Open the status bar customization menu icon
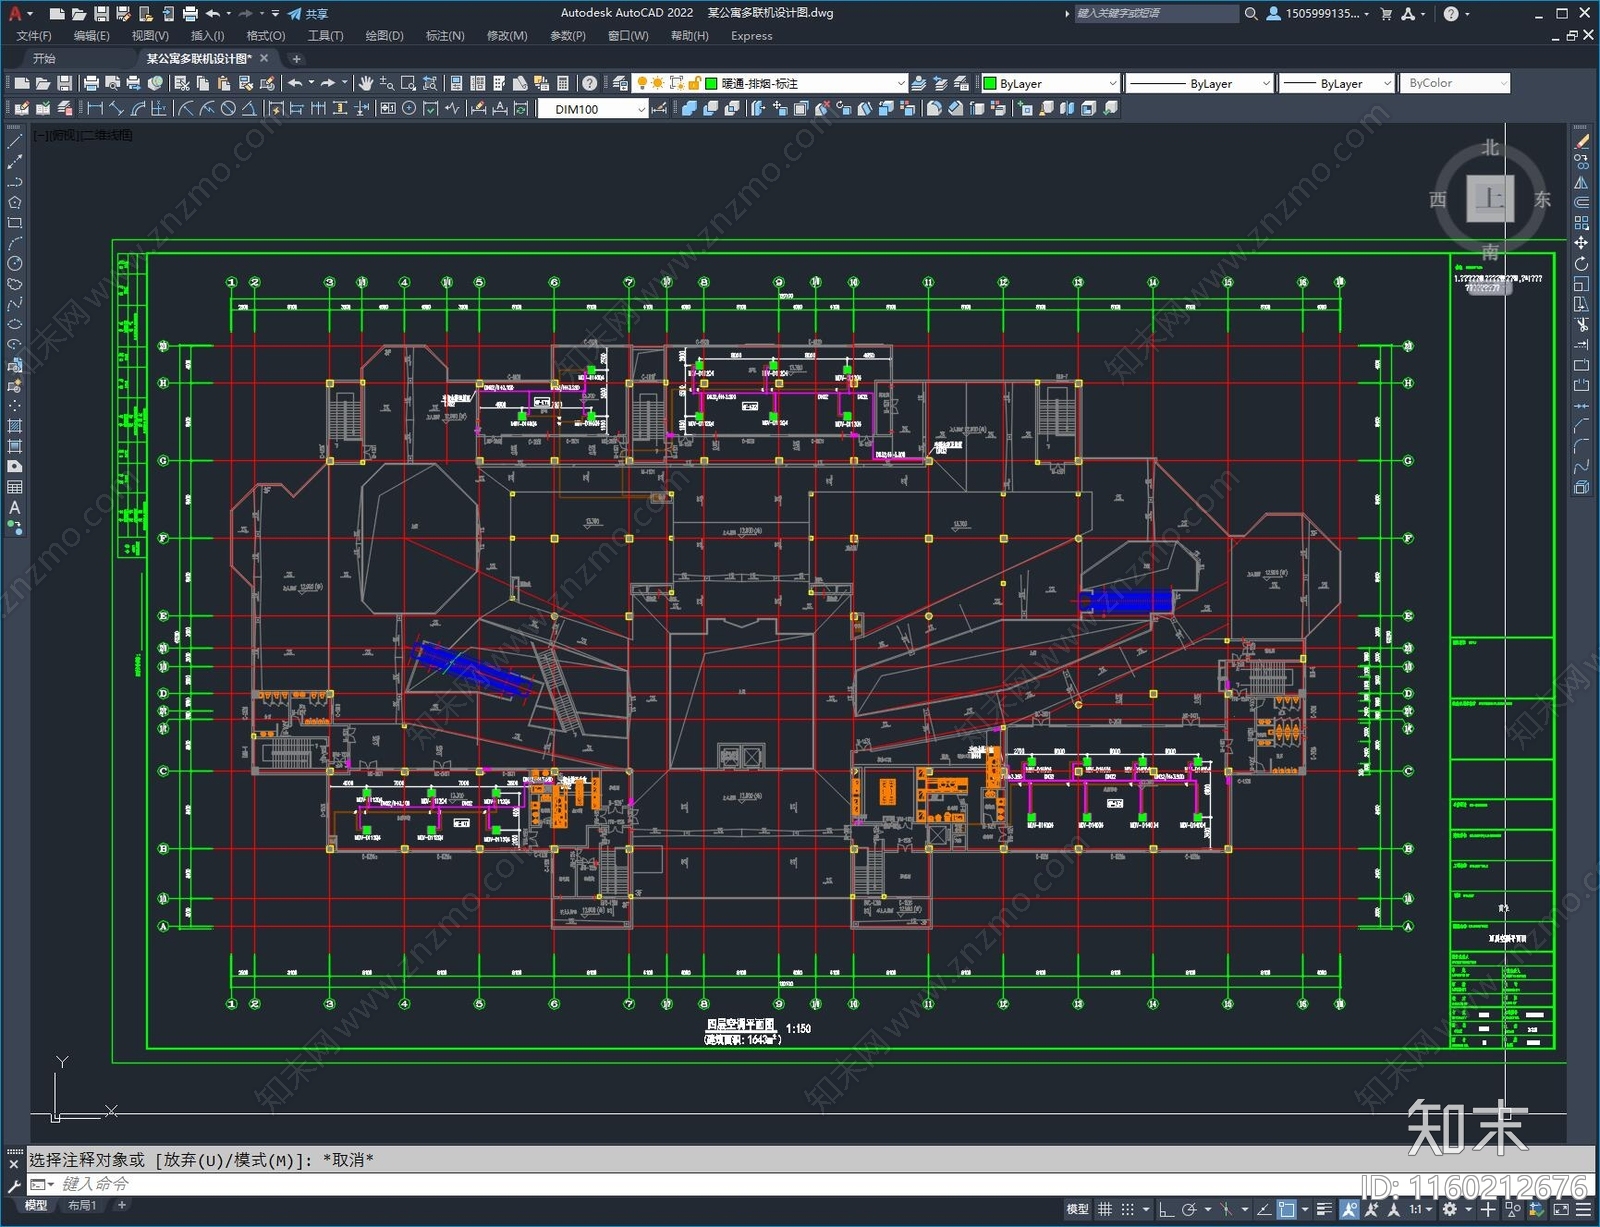 point(1583,1210)
